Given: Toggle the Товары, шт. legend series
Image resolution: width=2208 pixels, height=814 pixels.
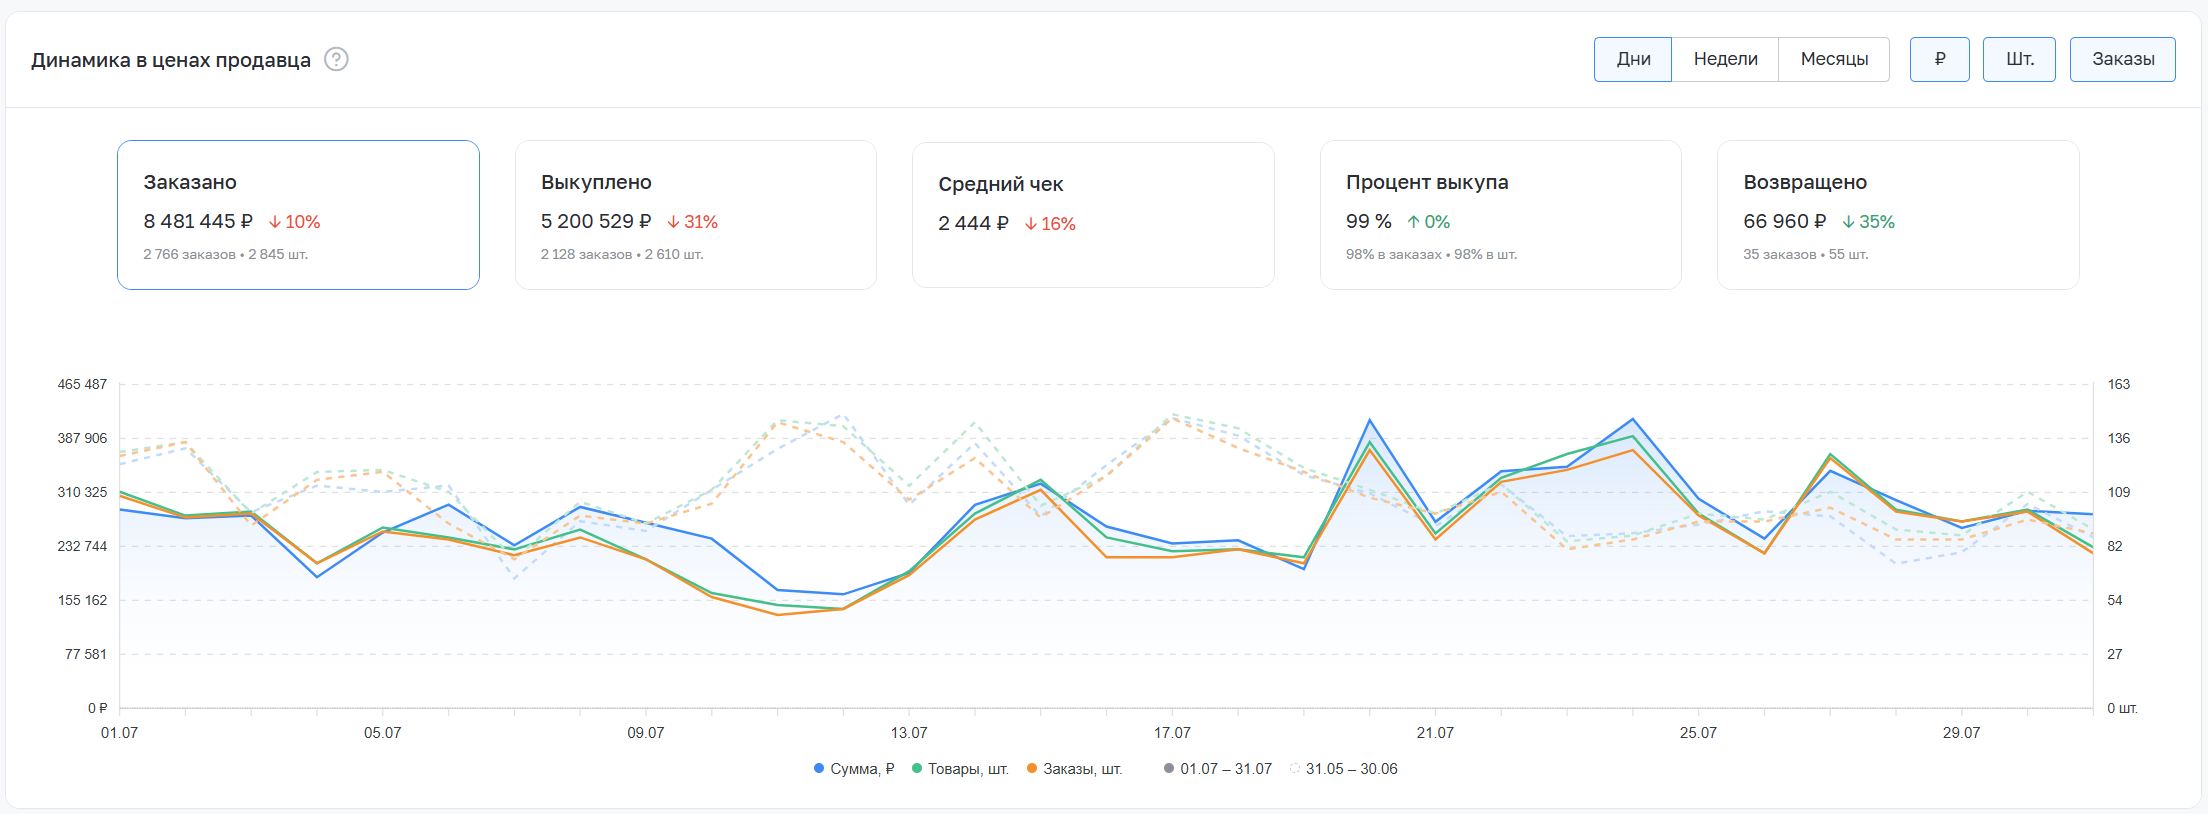Looking at the screenshot, I should [x=960, y=769].
